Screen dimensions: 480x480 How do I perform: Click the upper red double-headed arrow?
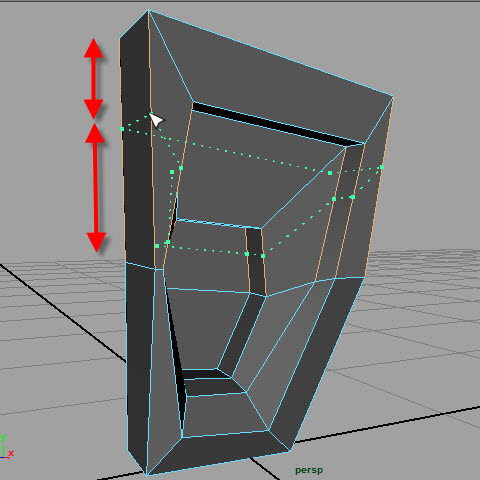click(93, 78)
